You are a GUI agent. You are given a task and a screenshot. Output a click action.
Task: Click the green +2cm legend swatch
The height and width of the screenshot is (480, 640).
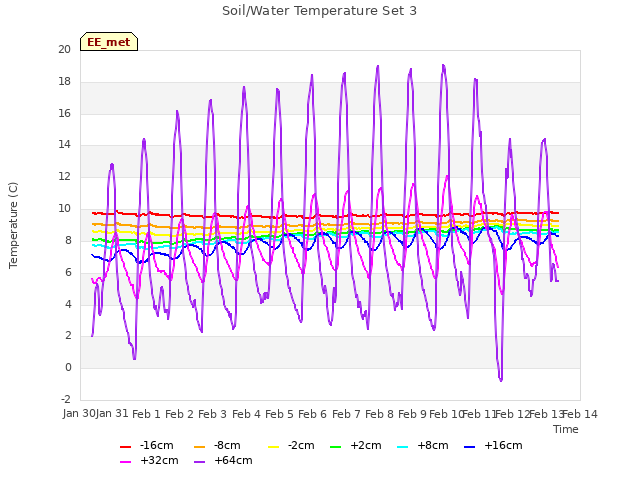click(x=336, y=447)
